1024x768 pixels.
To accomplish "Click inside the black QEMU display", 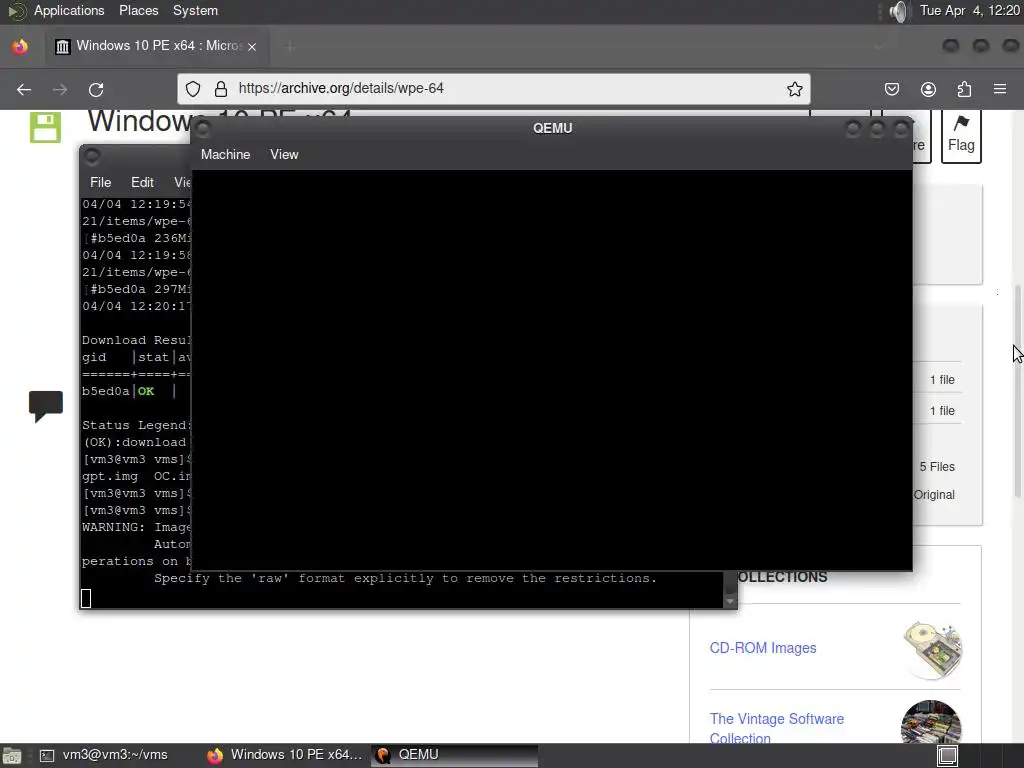I will pyautogui.click(x=552, y=370).
